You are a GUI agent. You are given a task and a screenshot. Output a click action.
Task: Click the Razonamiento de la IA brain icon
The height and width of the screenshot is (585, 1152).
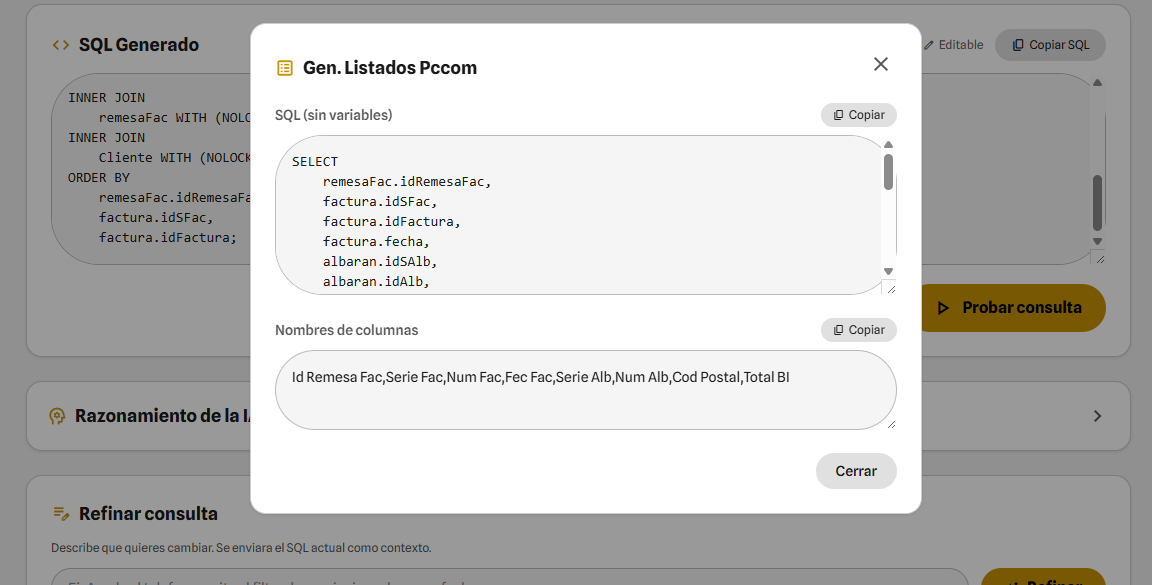click(57, 416)
